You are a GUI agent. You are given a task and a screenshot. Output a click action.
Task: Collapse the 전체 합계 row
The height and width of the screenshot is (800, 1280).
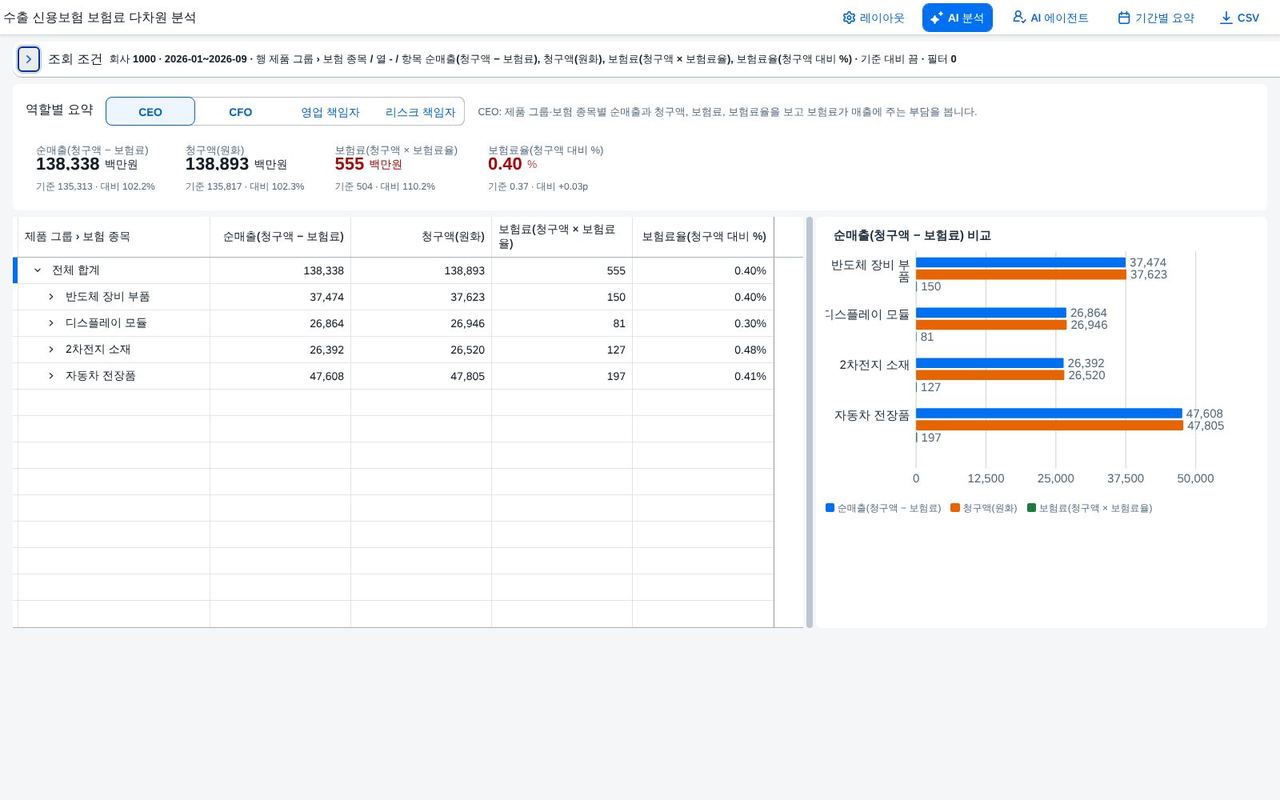38,270
